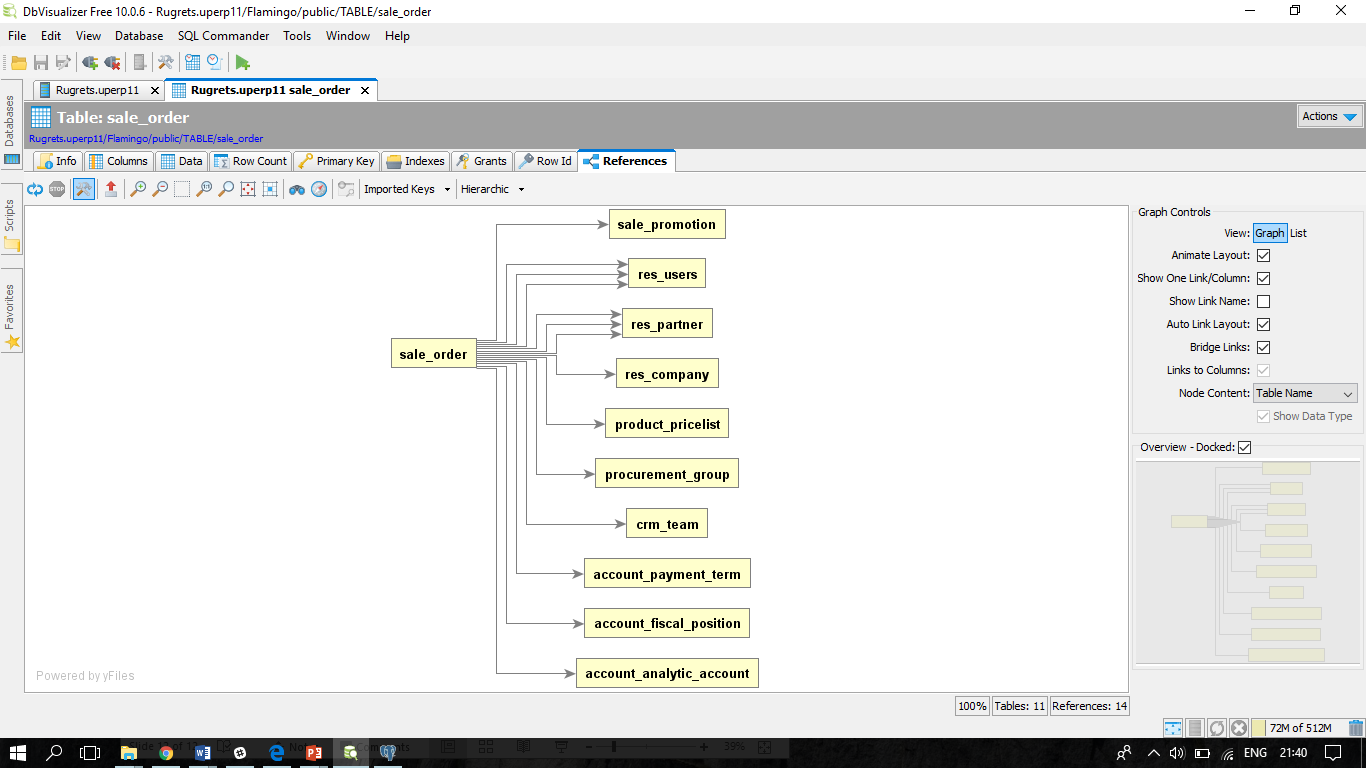
Task: Close the Rugrets.uperp11 sale_order tab
Action: tap(365, 91)
